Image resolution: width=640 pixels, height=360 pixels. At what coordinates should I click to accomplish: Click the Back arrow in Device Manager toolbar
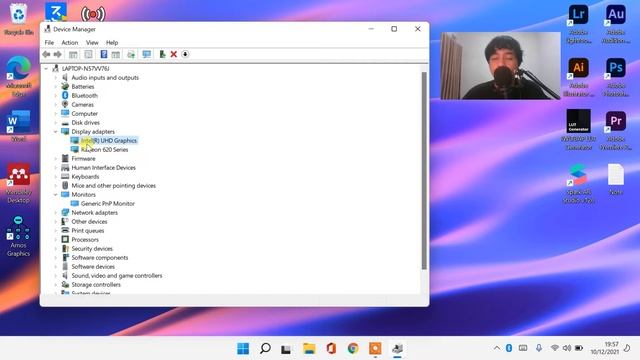[46, 54]
